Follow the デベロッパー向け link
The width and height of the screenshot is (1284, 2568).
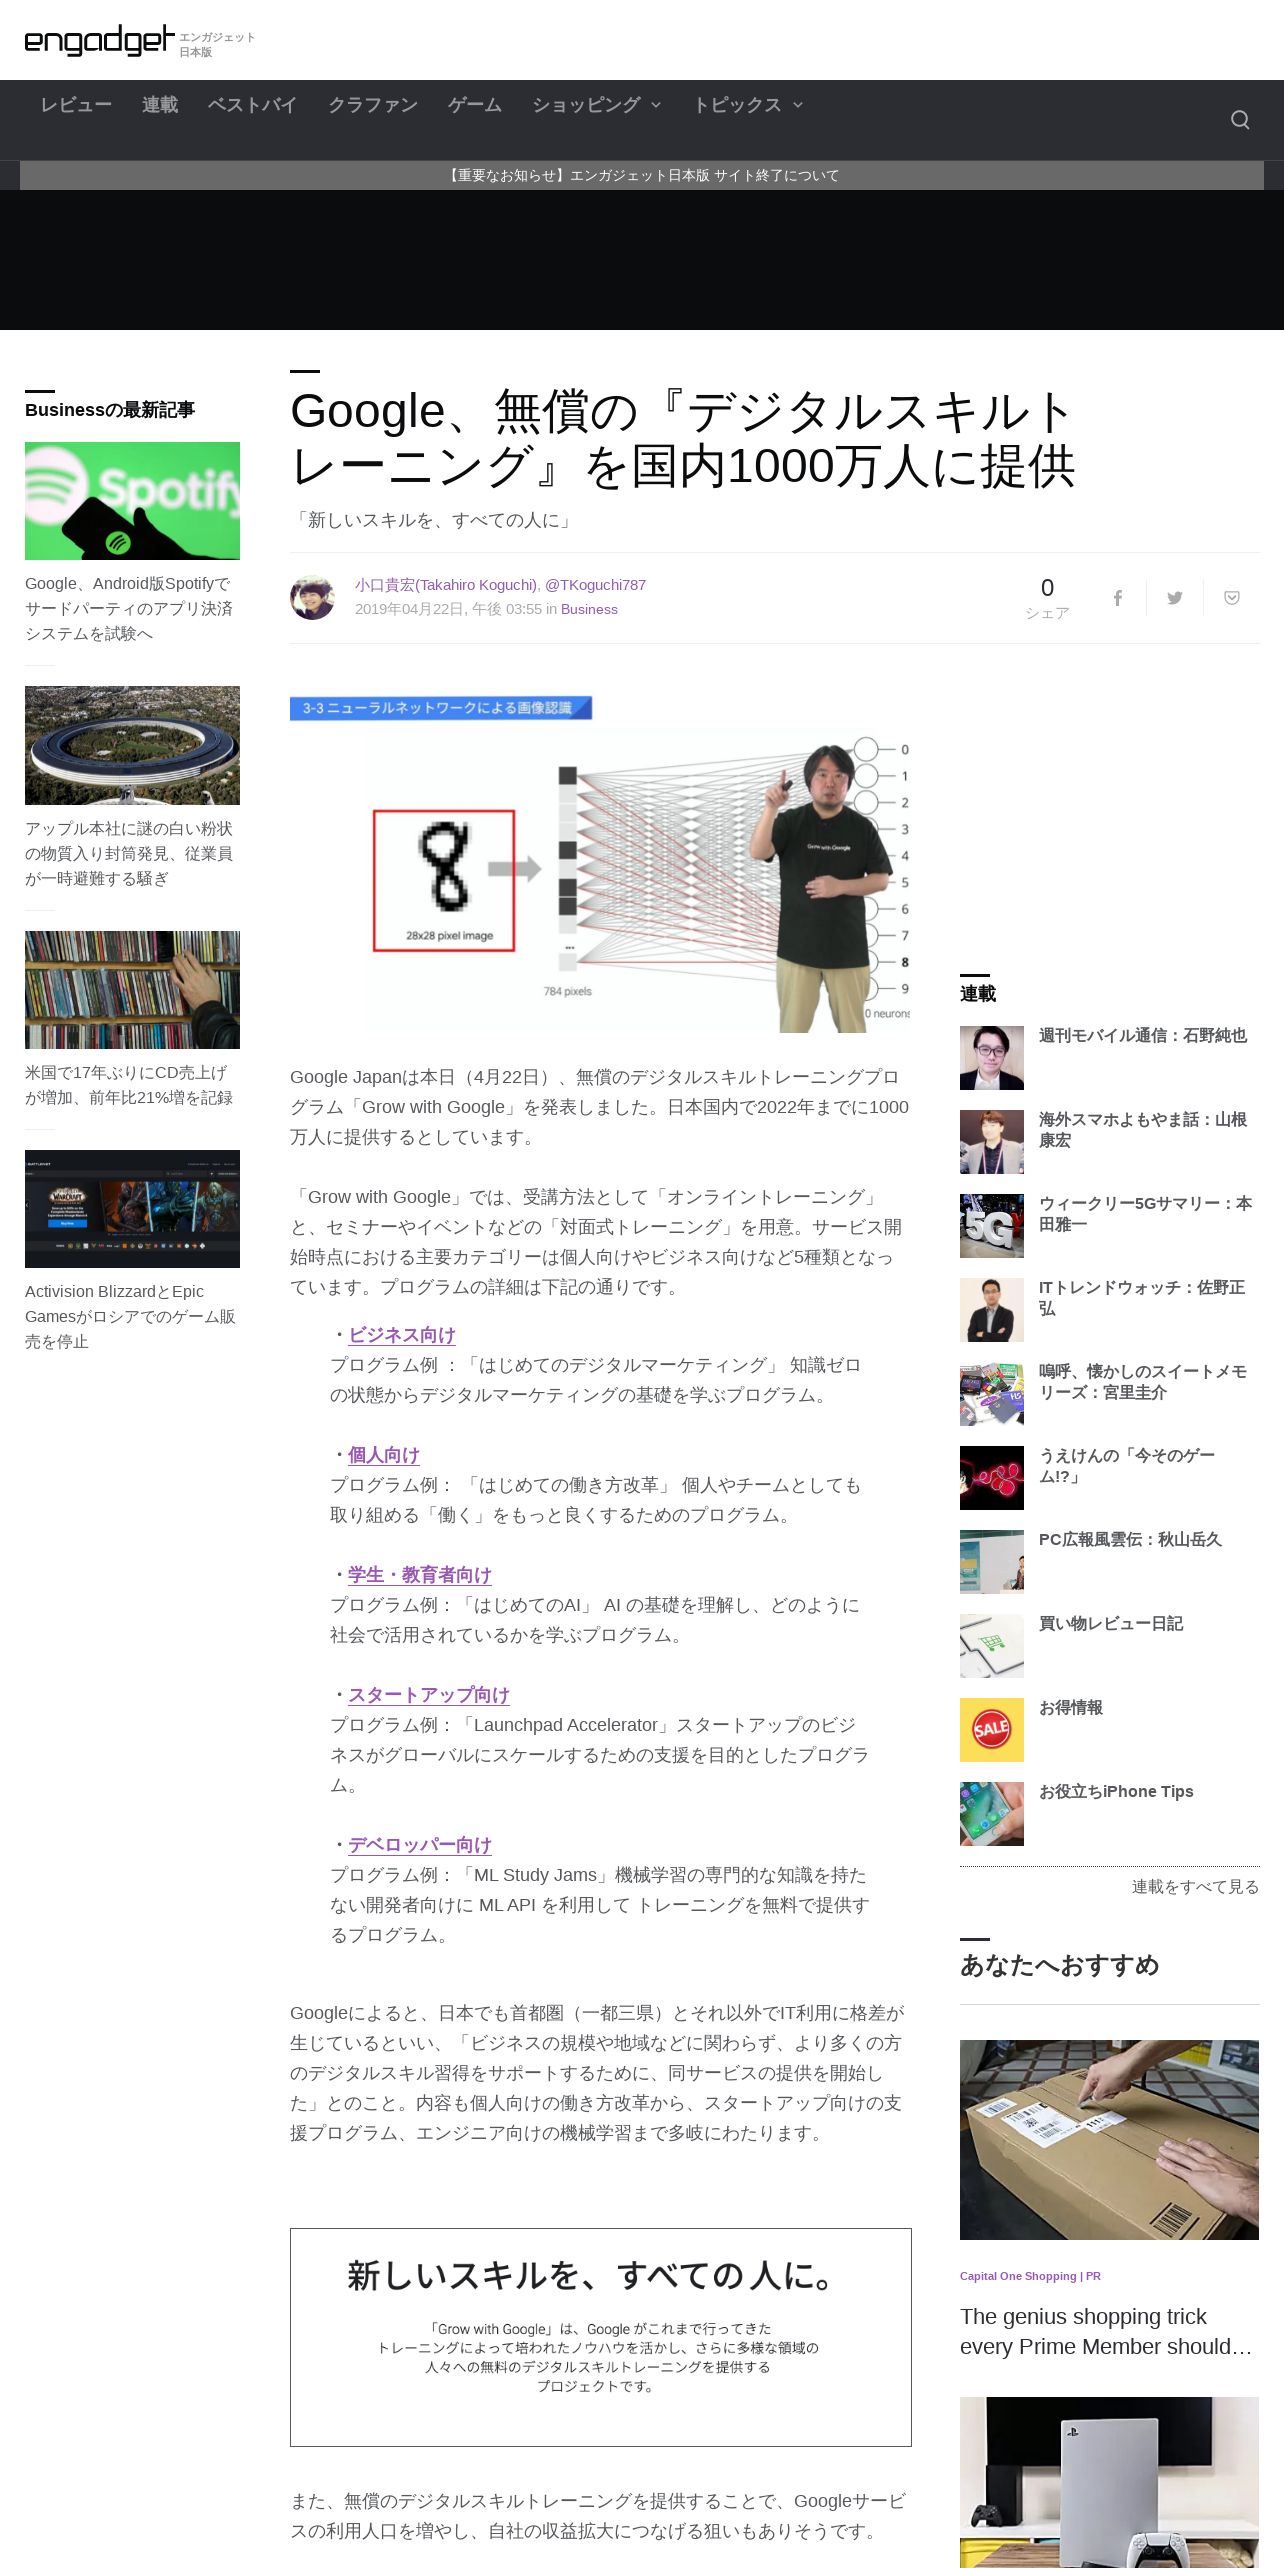pyautogui.click(x=420, y=1845)
